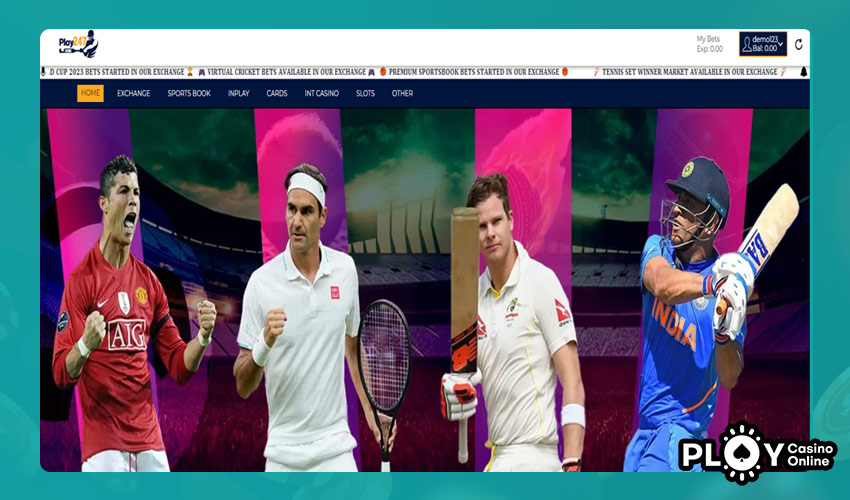The image size is (850, 500).
Task: Open INT CASINO from the menu
Action: (321, 93)
